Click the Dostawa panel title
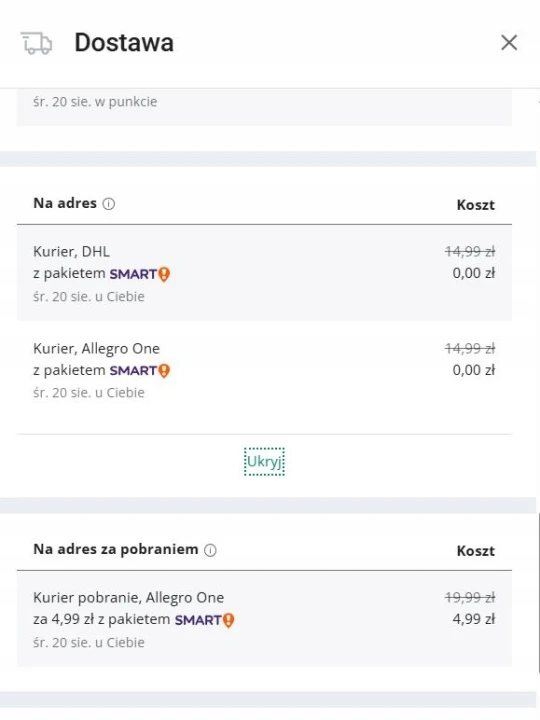This screenshot has width=540, height=720. pyautogui.click(x=124, y=43)
